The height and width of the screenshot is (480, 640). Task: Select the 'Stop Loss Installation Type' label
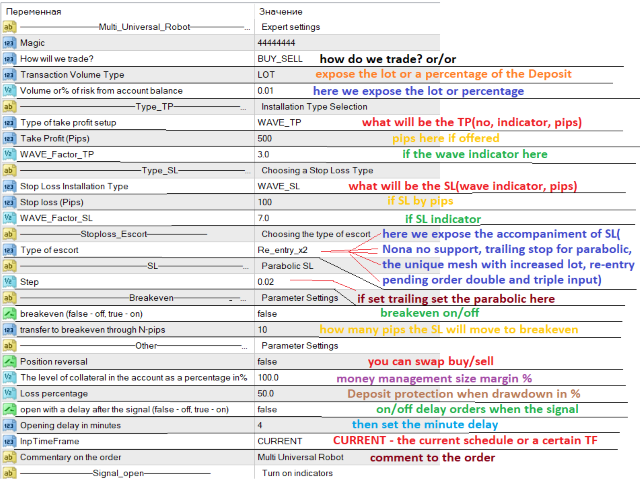pos(74,186)
